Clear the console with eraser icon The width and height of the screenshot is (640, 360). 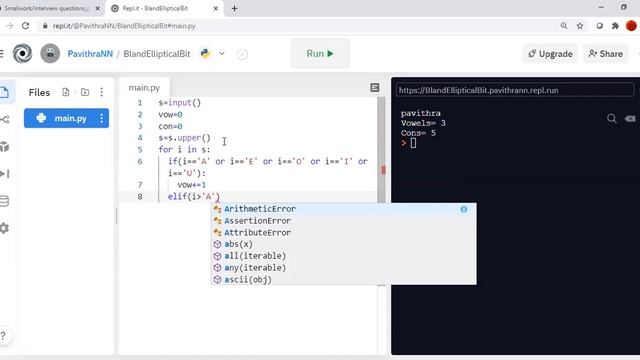click(x=630, y=119)
